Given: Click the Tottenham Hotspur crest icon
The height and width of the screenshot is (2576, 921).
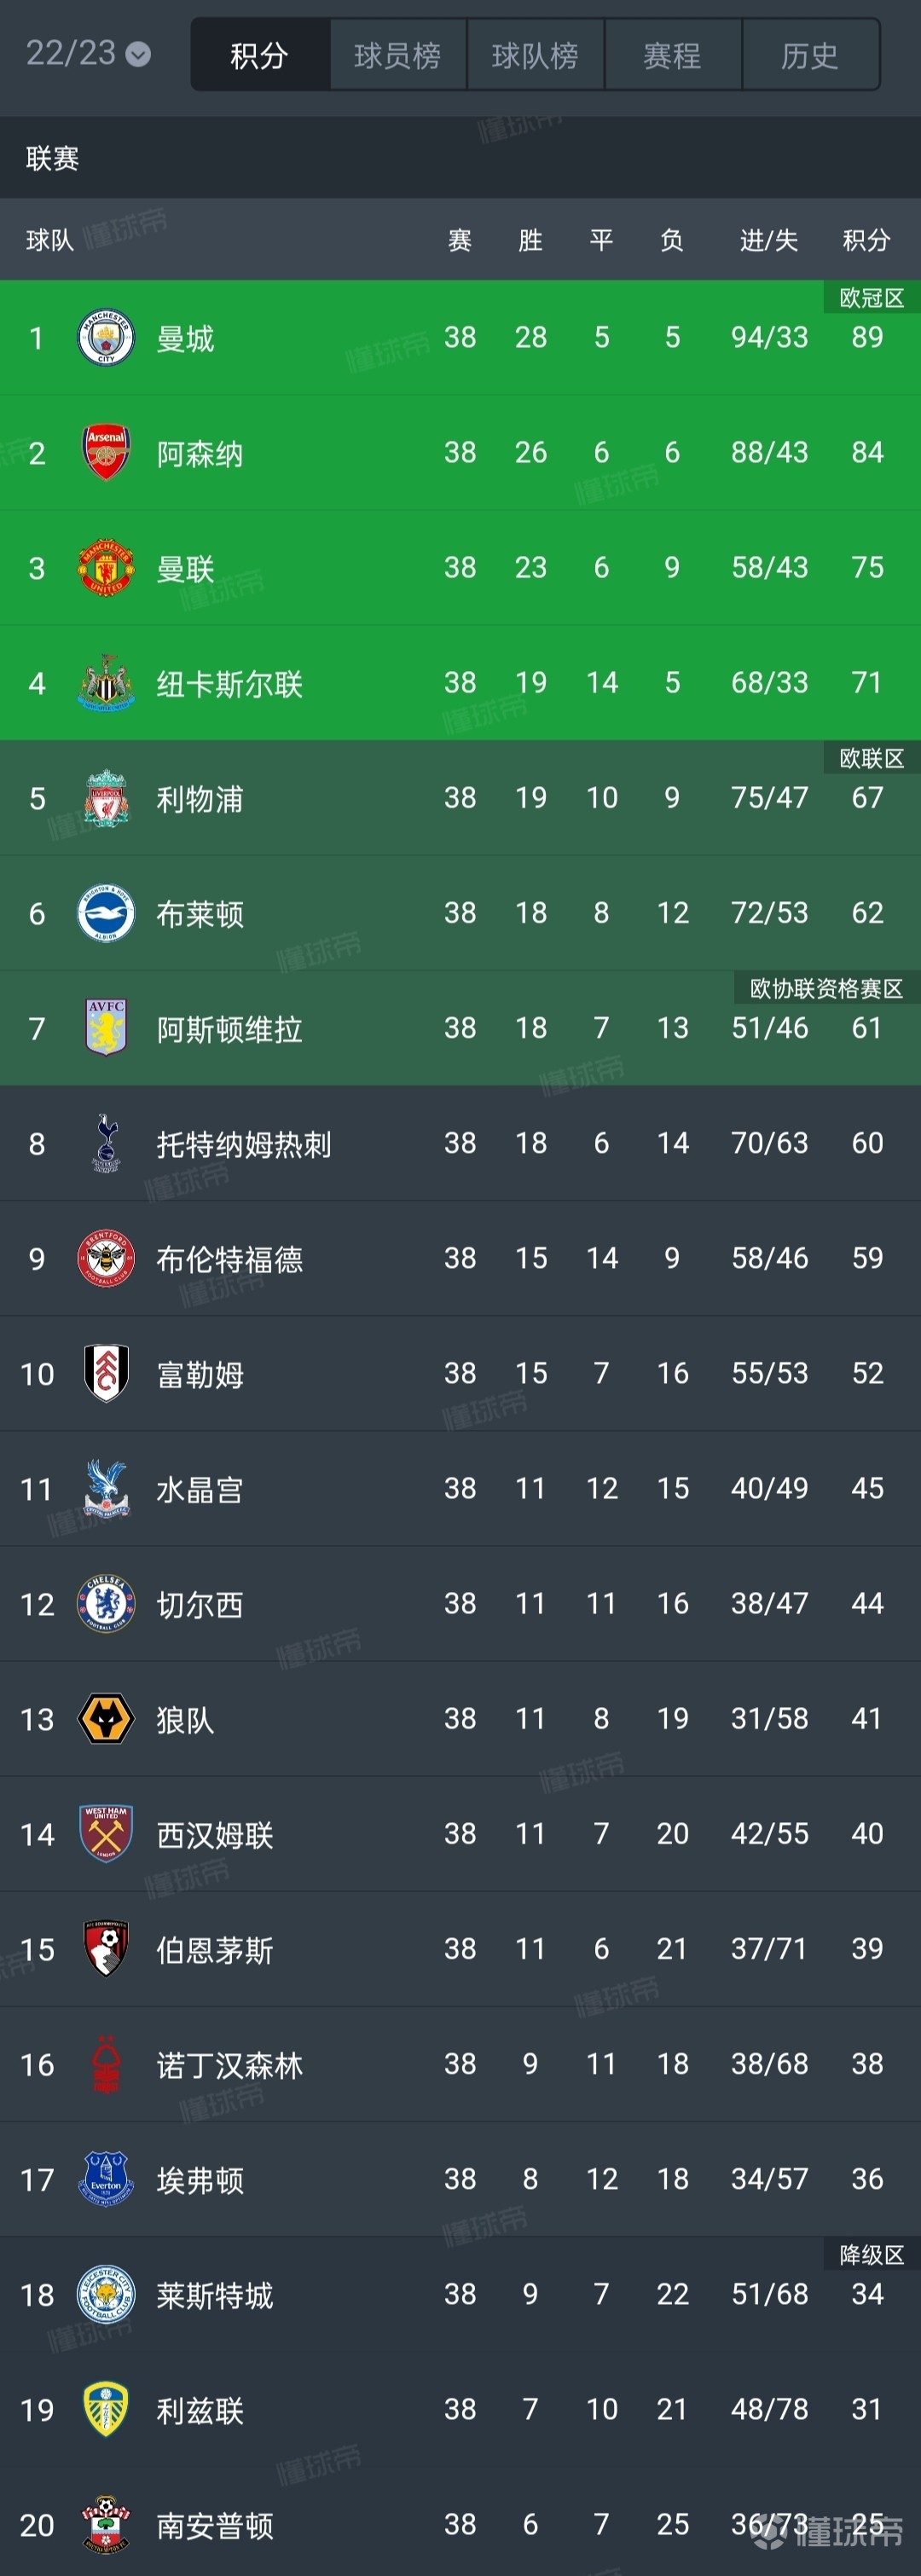Looking at the screenshot, I should (x=106, y=1143).
